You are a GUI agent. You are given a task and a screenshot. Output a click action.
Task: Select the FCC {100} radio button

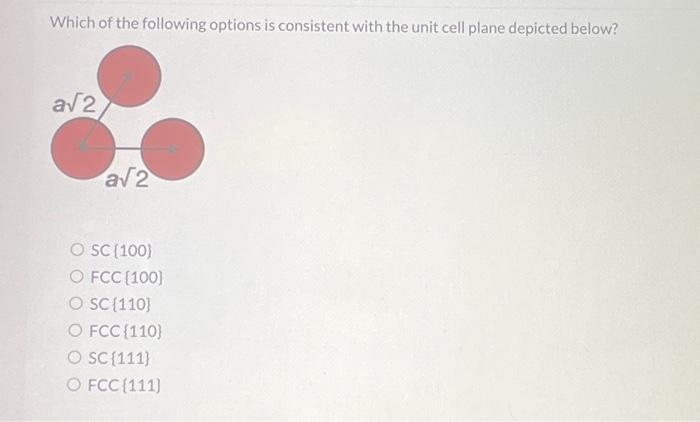[x=76, y=277]
